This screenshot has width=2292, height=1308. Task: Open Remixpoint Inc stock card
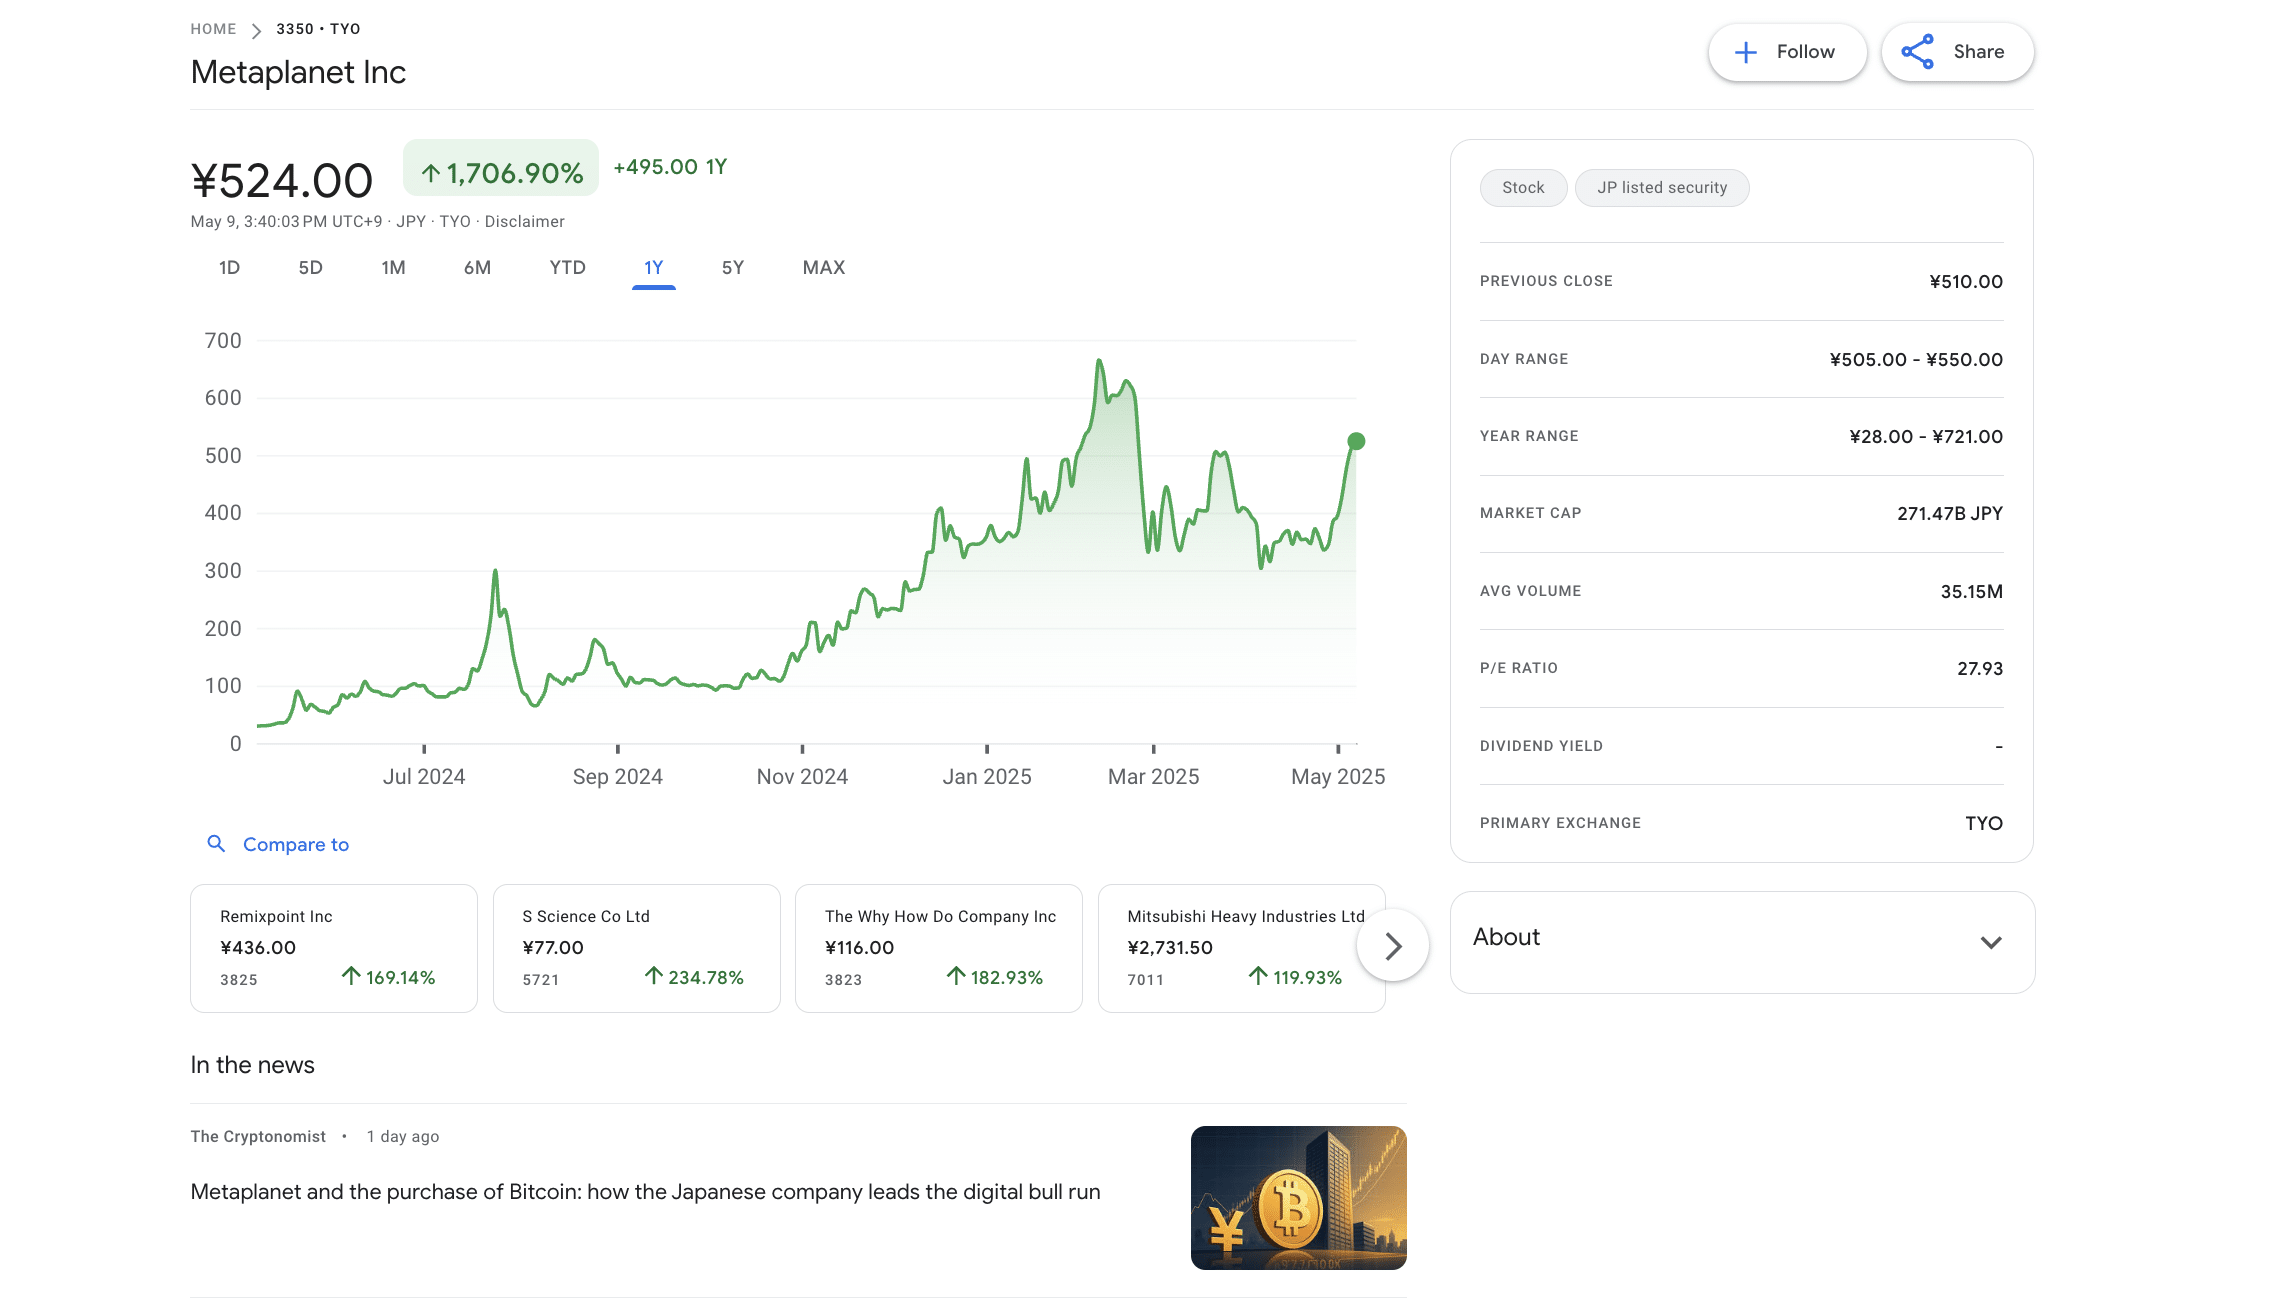point(334,948)
